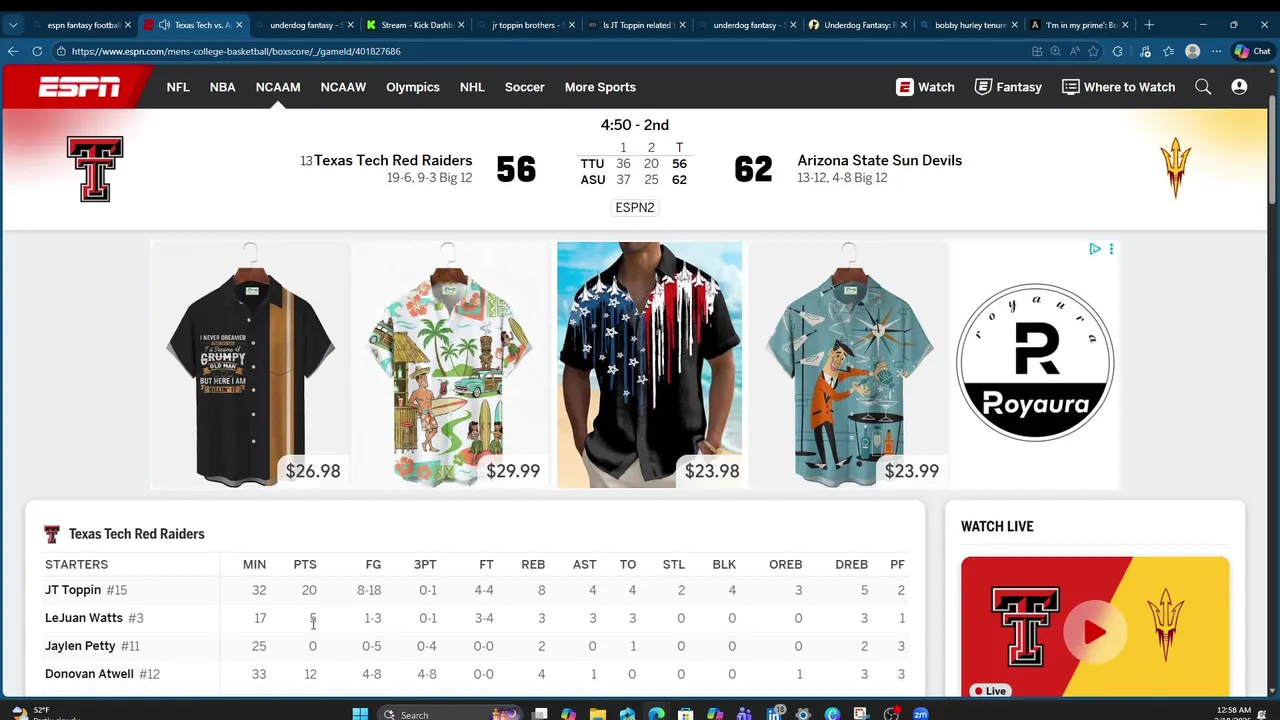Switch to the Is JT Toppin related tab

coord(637,25)
